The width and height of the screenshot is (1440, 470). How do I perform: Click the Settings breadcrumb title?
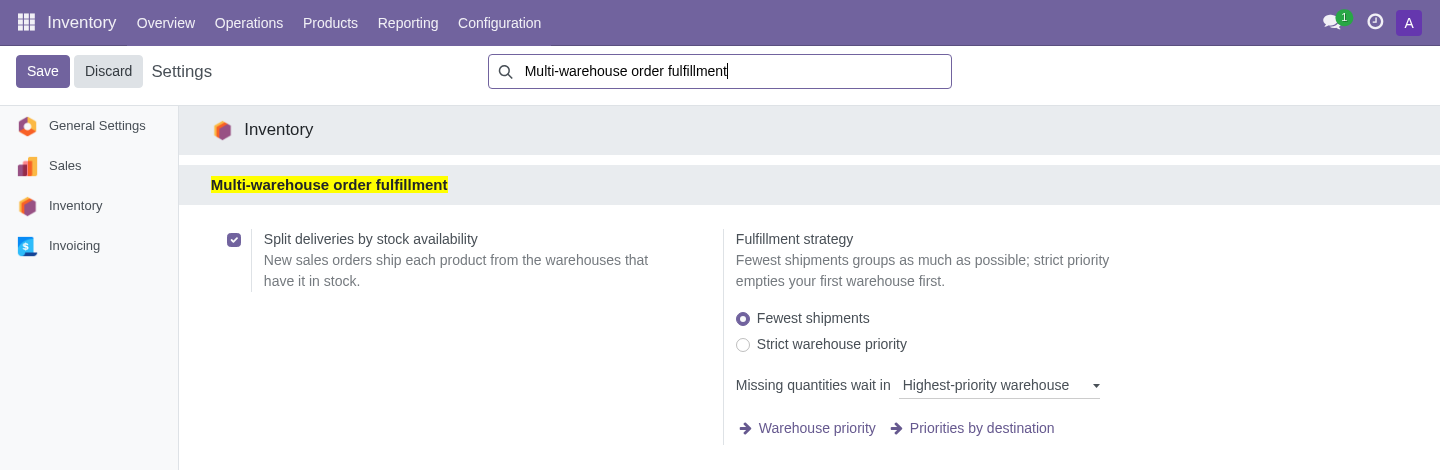(x=182, y=72)
